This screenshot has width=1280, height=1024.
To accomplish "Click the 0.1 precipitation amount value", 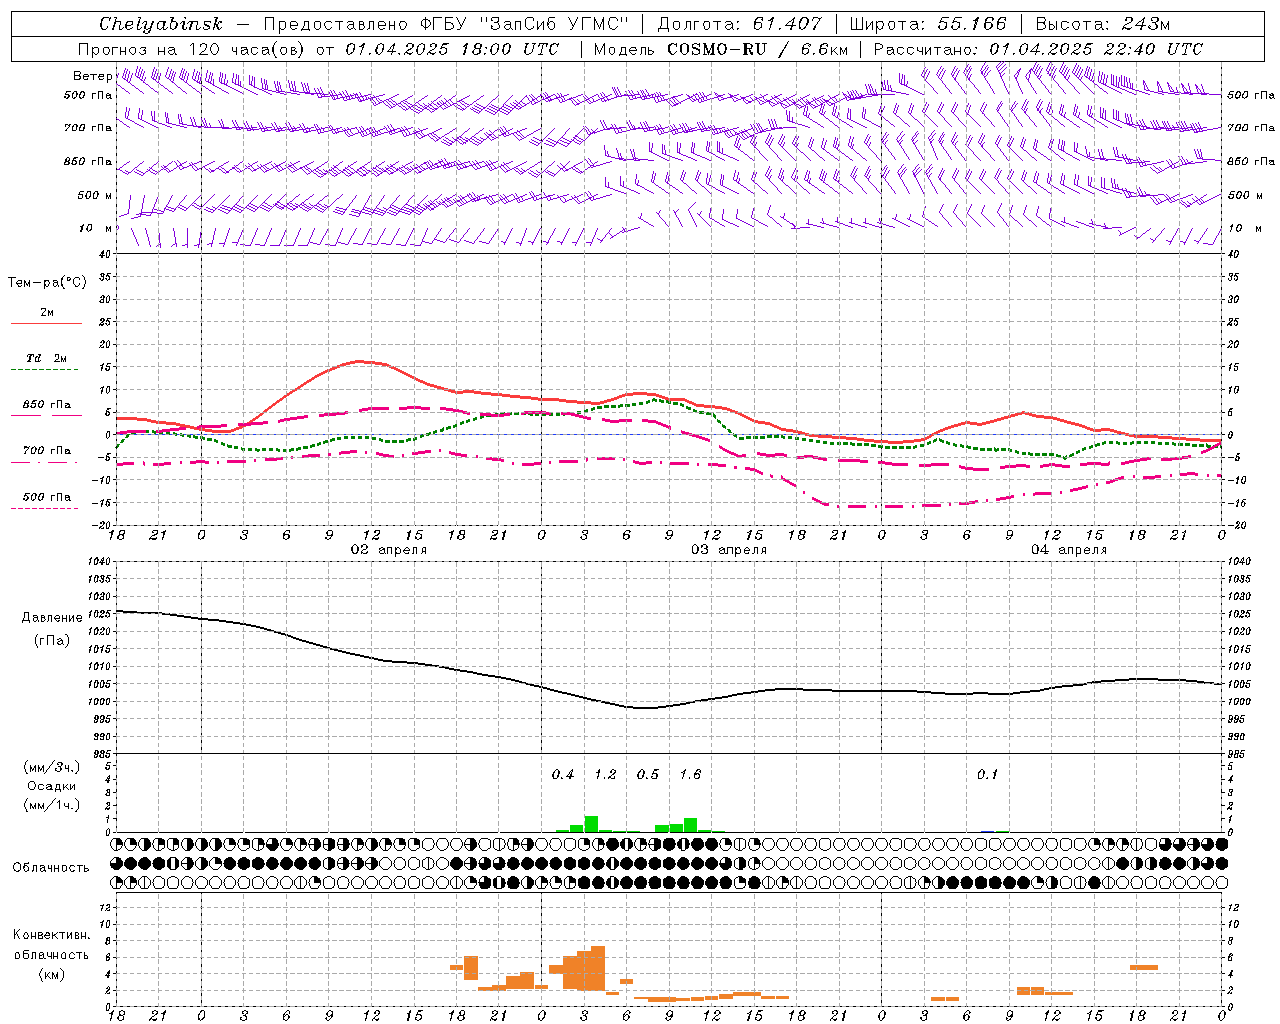I will point(988,775).
